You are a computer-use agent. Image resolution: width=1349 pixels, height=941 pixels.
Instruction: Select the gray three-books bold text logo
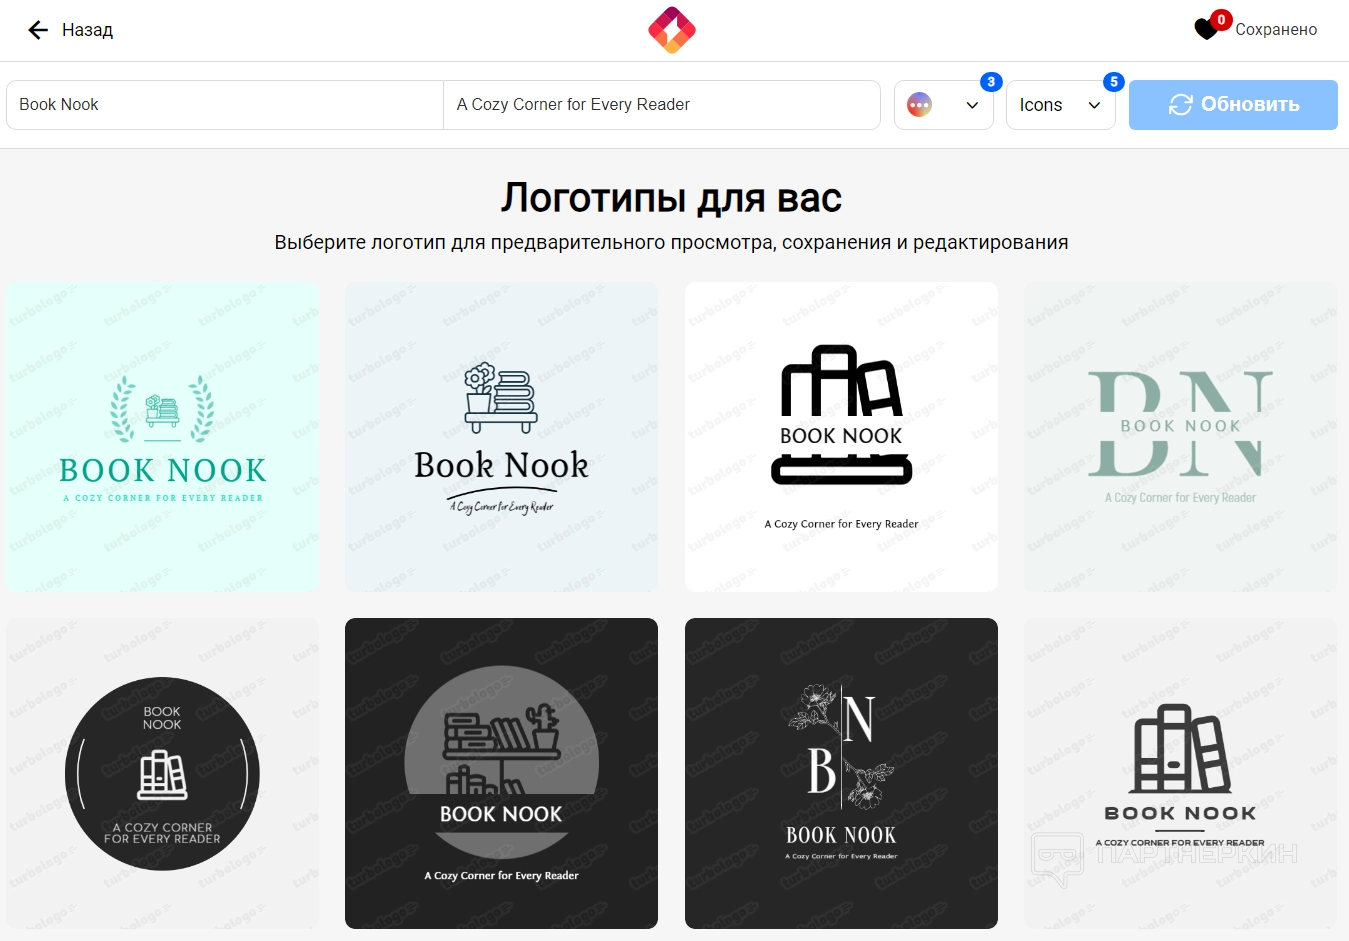(1180, 773)
